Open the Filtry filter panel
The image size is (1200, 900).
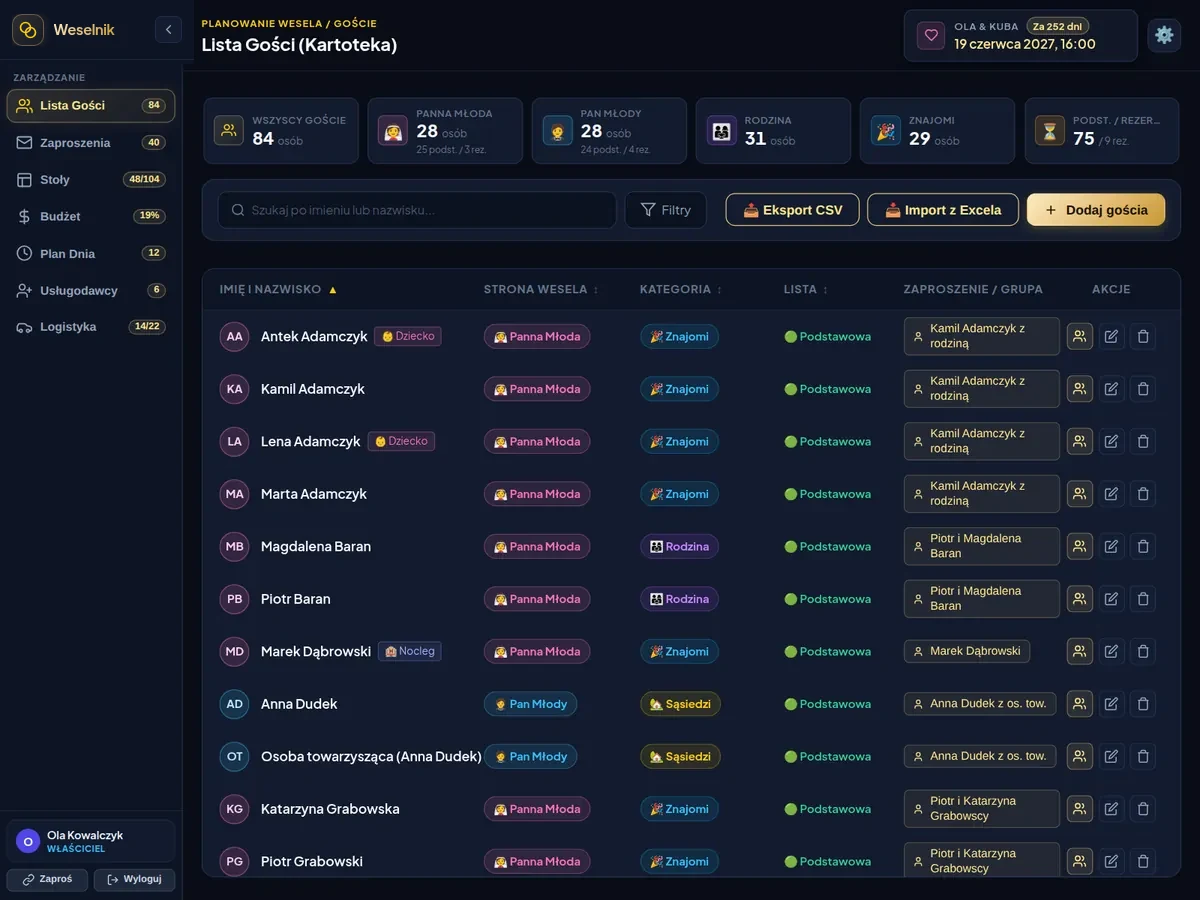click(666, 210)
